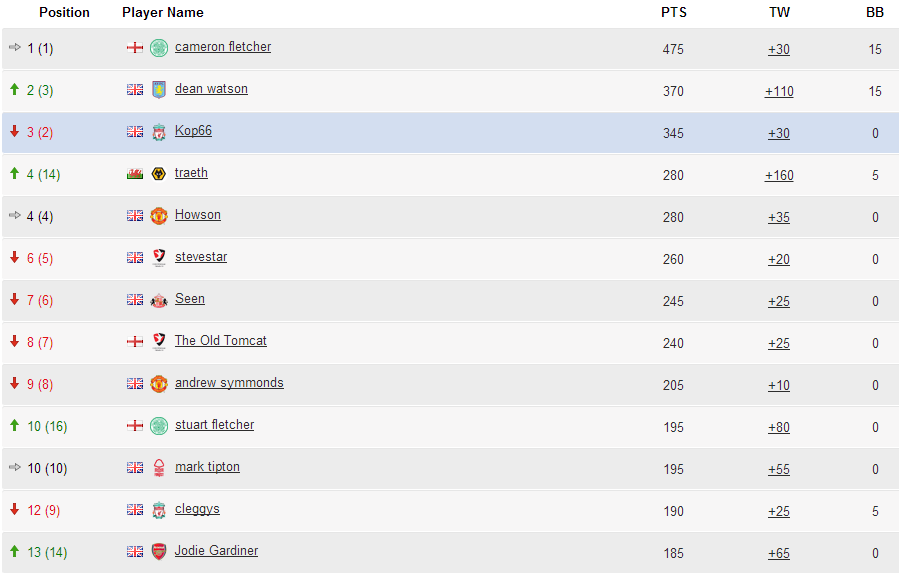Click Celtic club badge beside cameron fletcher

[159, 48]
